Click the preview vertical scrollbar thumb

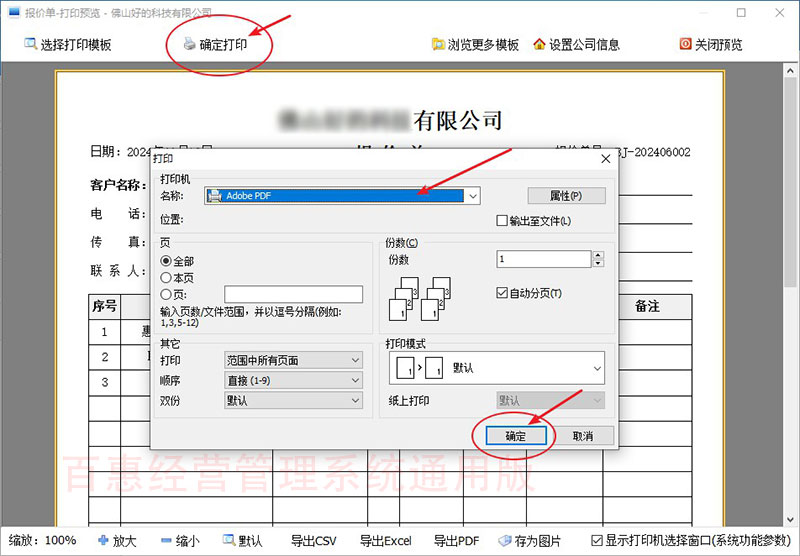790,182
